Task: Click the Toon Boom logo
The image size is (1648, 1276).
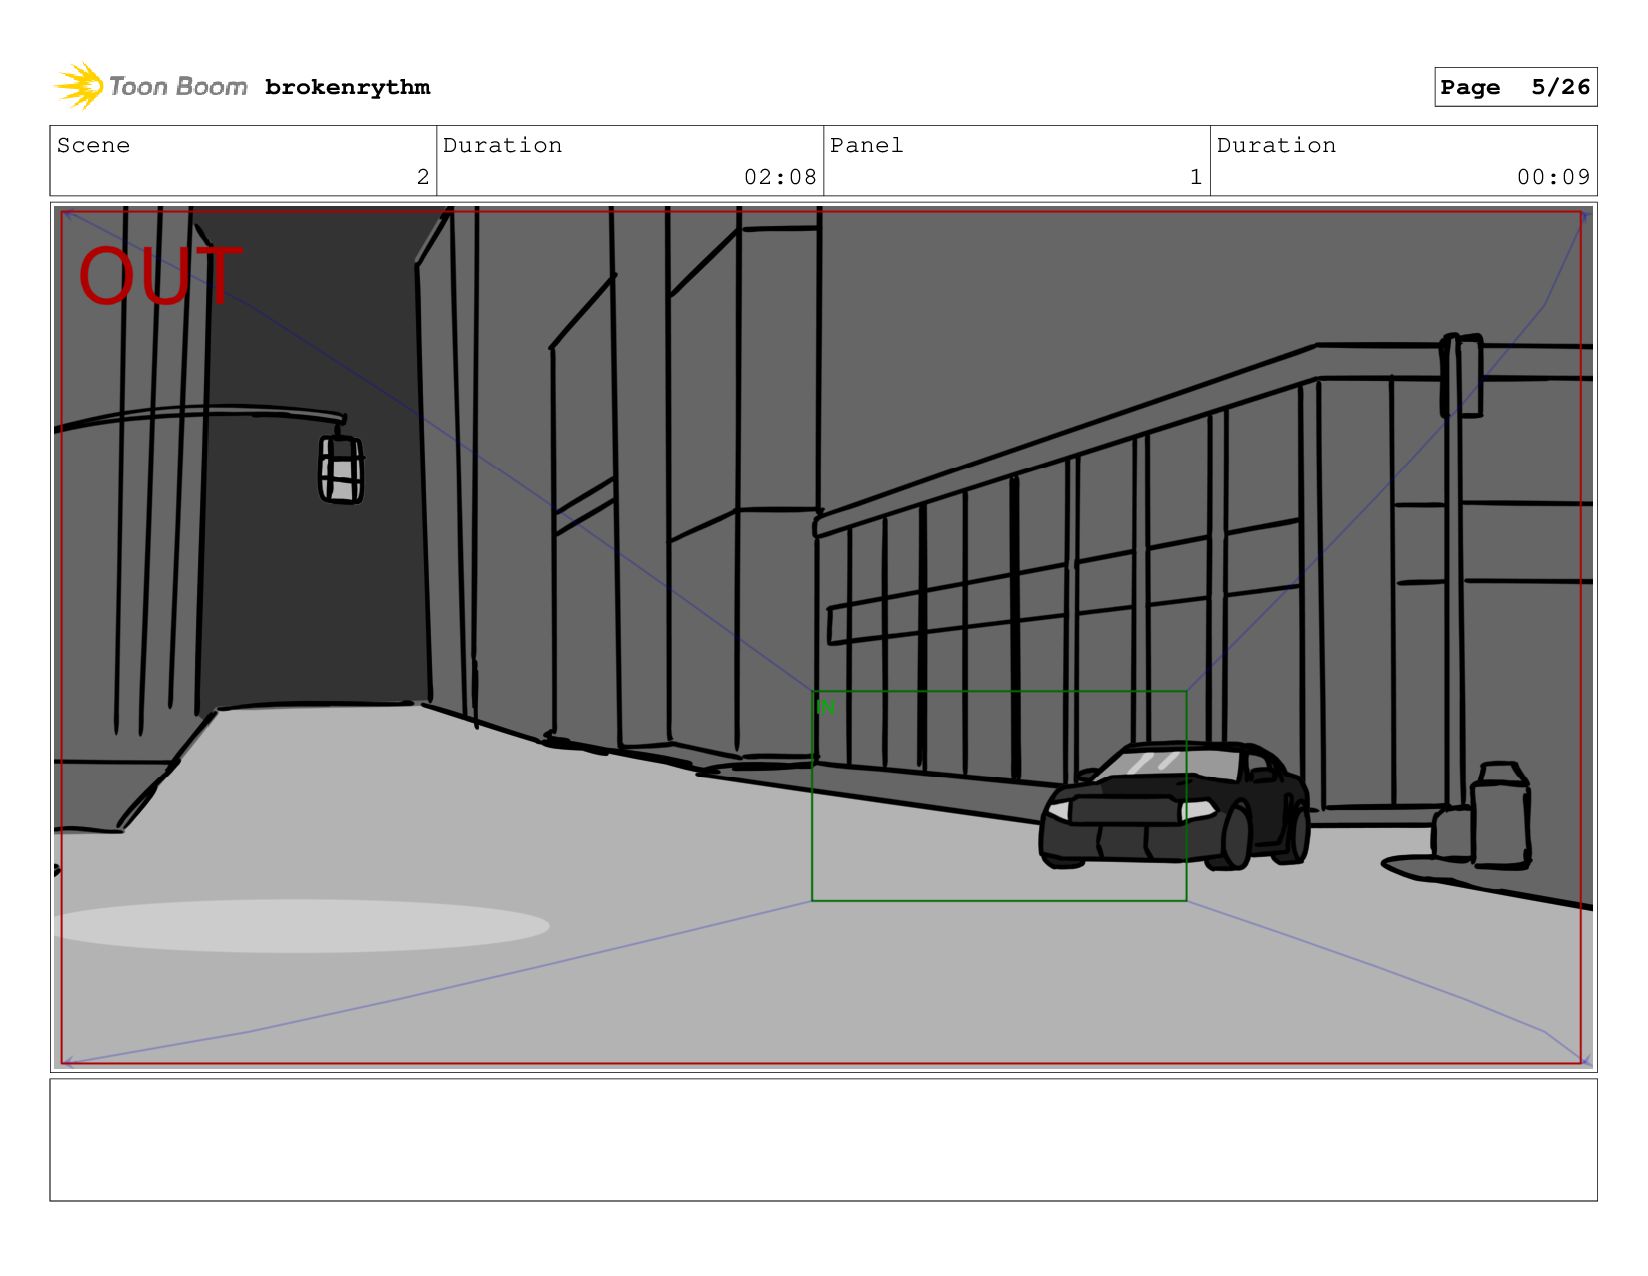Action: 151,87
